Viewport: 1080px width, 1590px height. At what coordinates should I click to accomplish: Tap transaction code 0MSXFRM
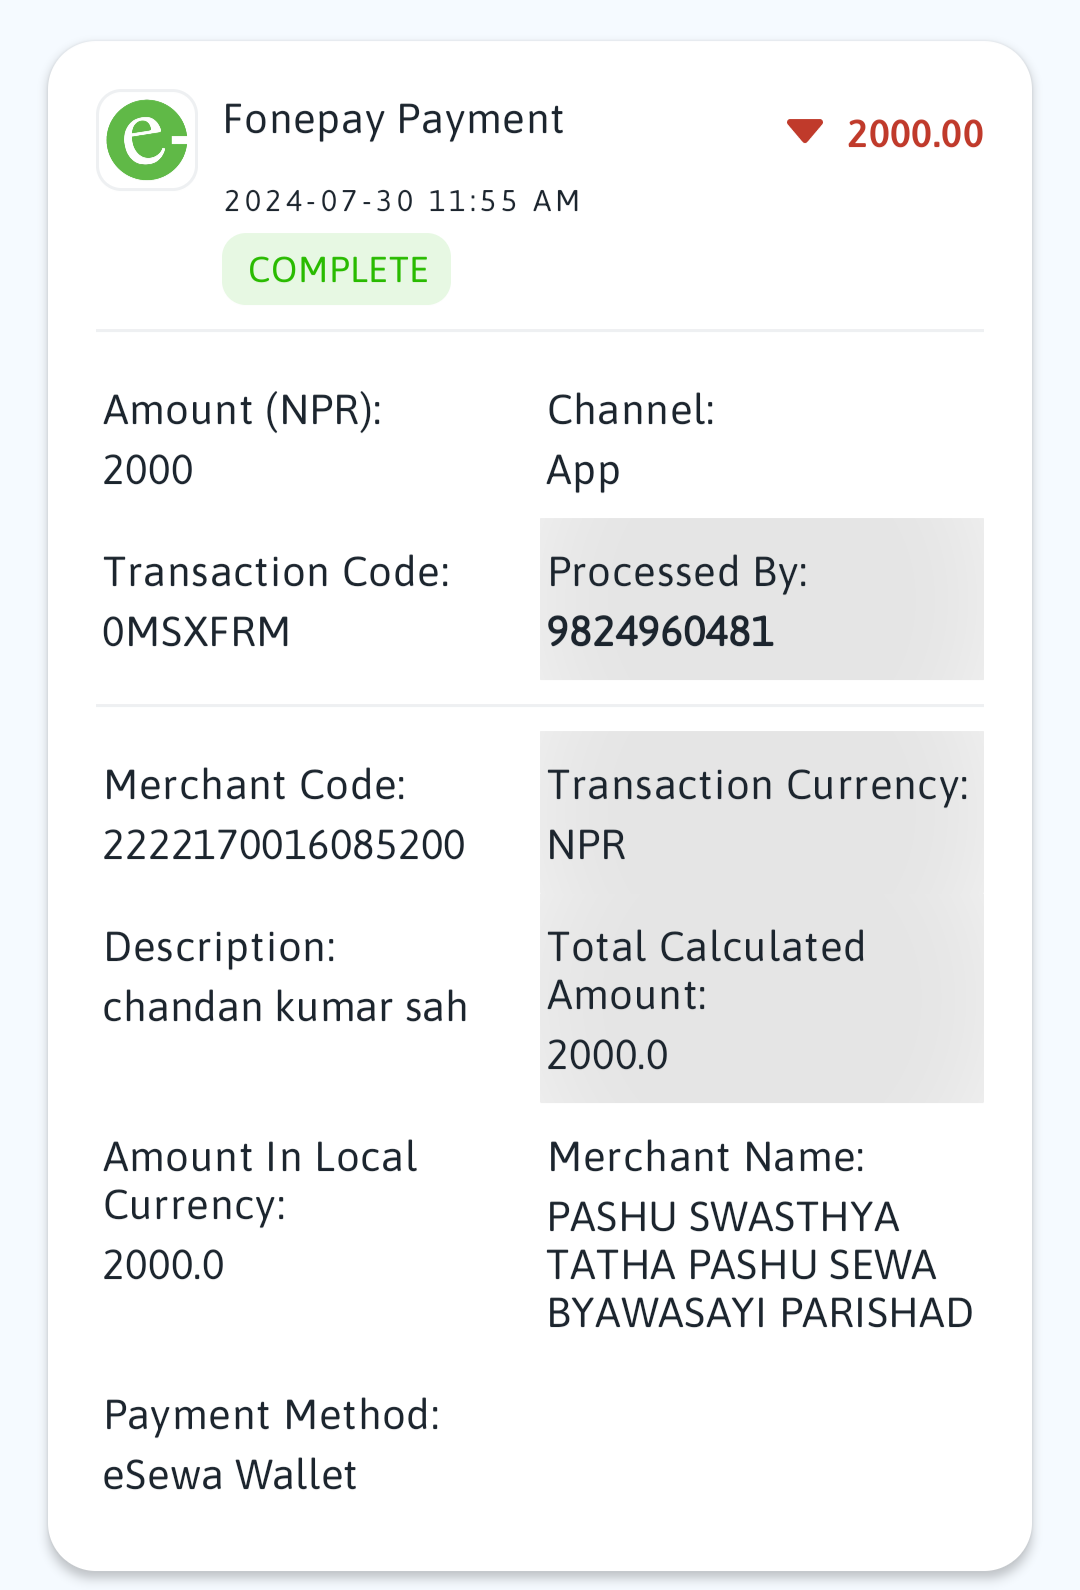pyautogui.click(x=197, y=632)
